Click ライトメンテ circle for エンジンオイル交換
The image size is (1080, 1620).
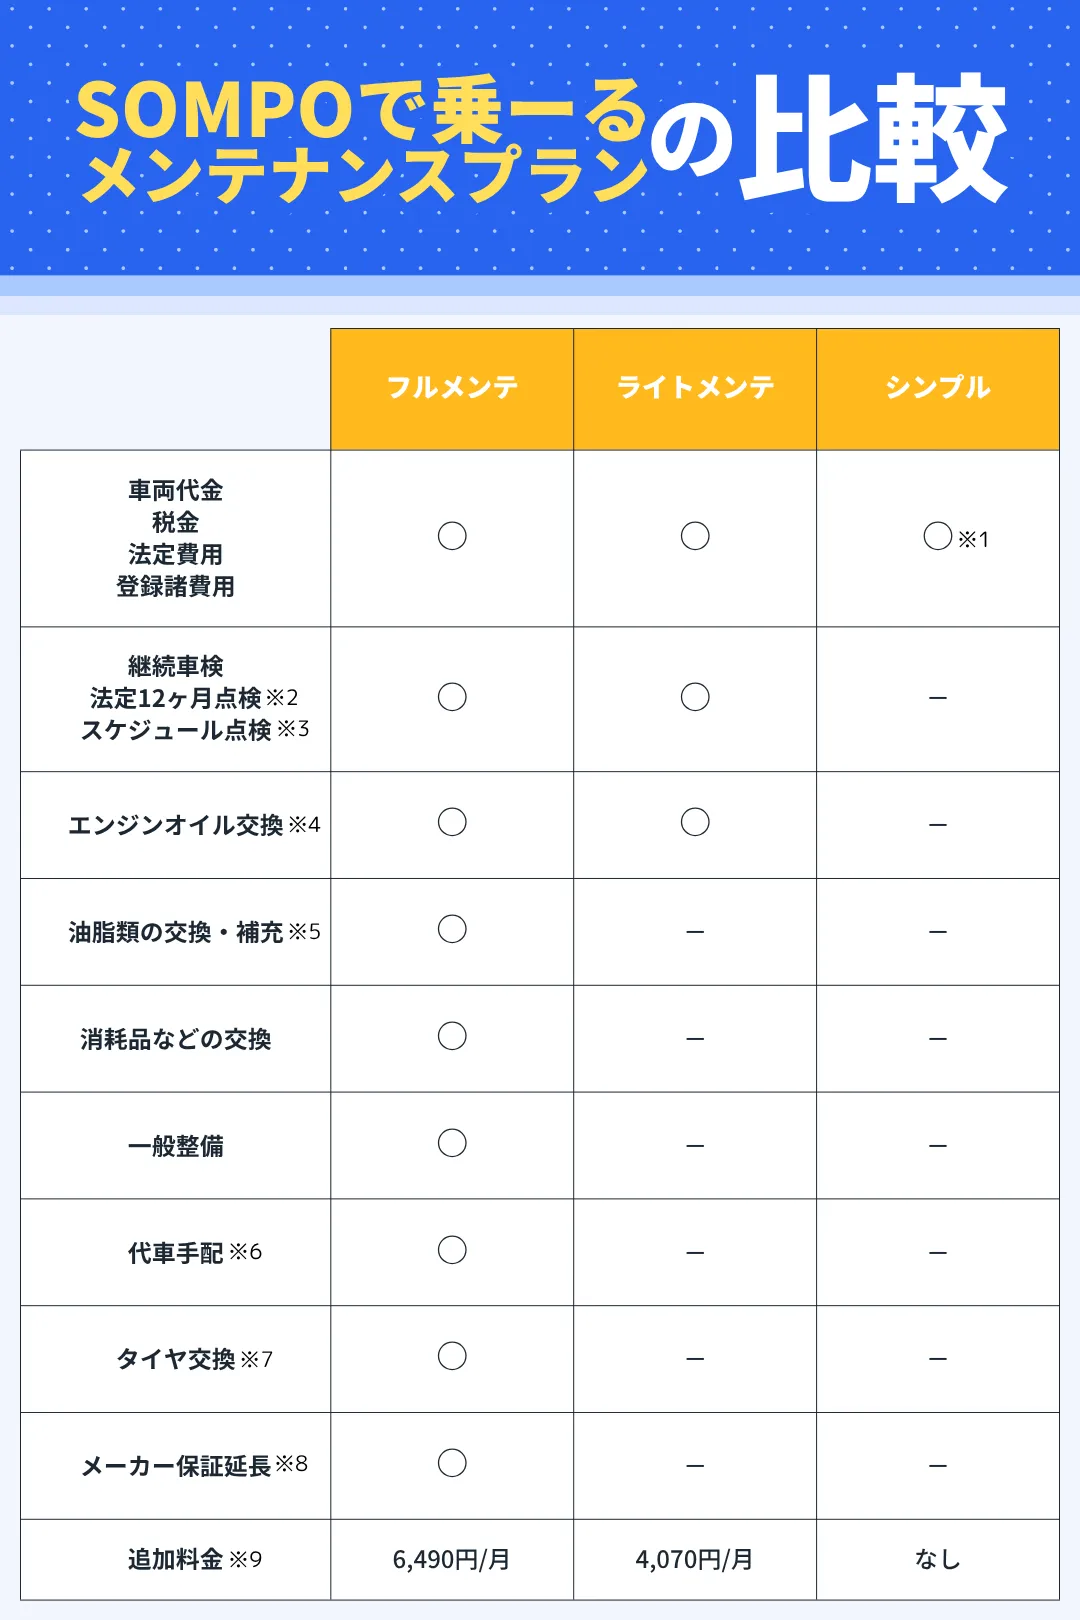pos(695,822)
